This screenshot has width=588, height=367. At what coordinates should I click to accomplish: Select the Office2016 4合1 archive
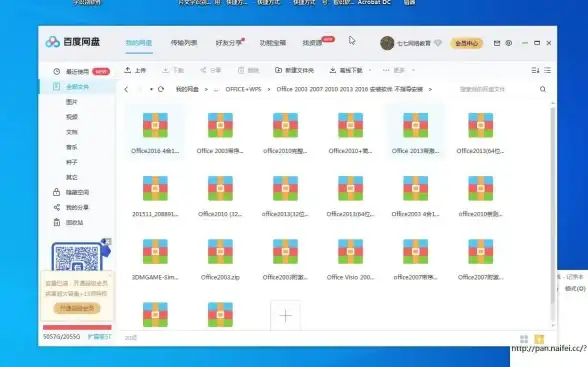point(155,132)
